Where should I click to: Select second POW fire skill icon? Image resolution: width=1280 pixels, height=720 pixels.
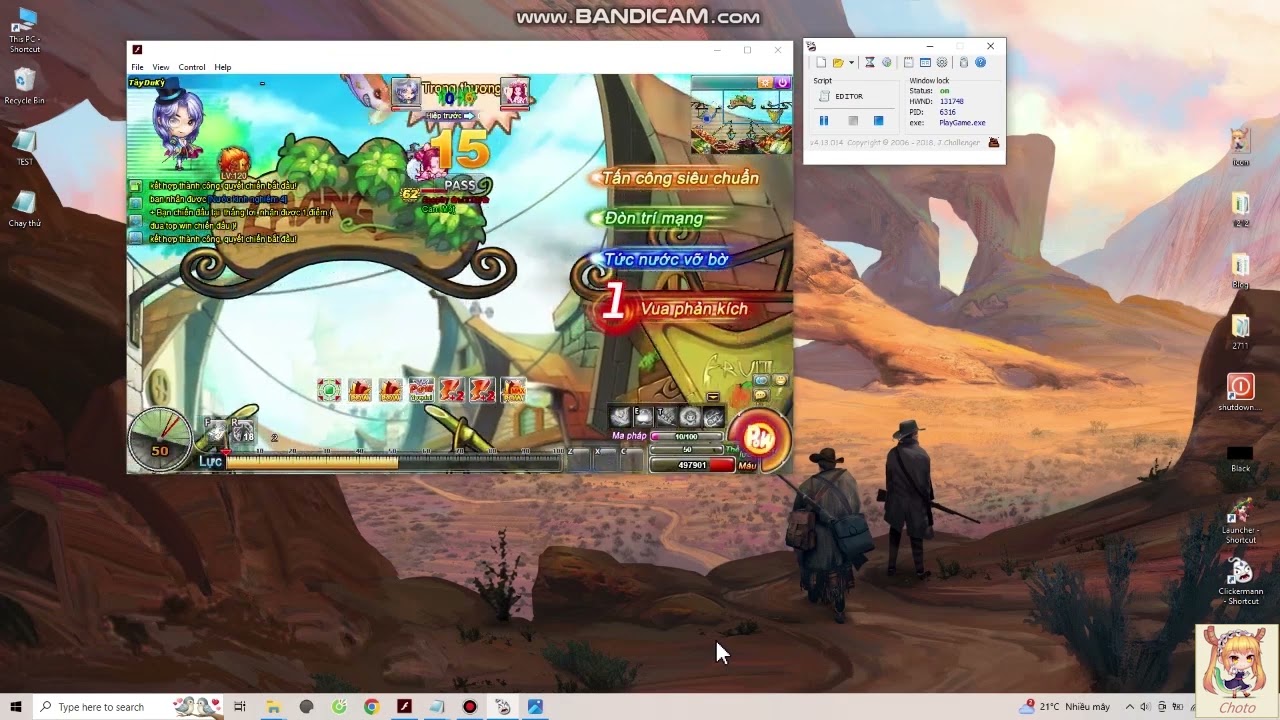pyautogui.click(x=391, y=390)
